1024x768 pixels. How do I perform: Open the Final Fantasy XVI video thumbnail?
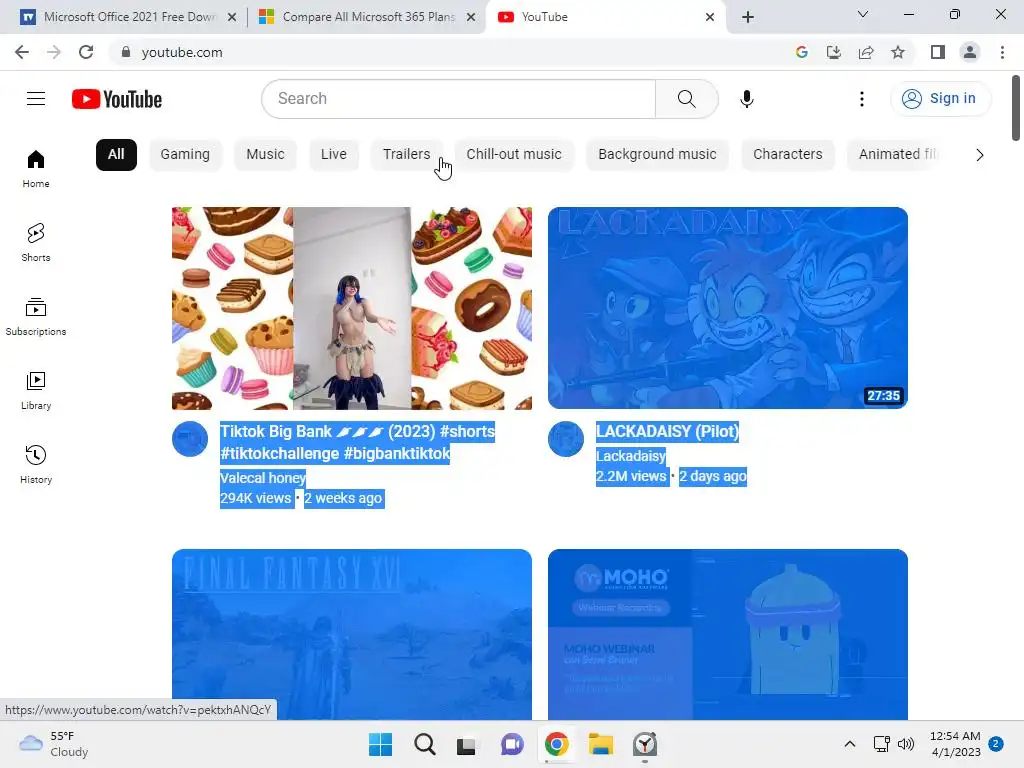[x=351, y=634]
